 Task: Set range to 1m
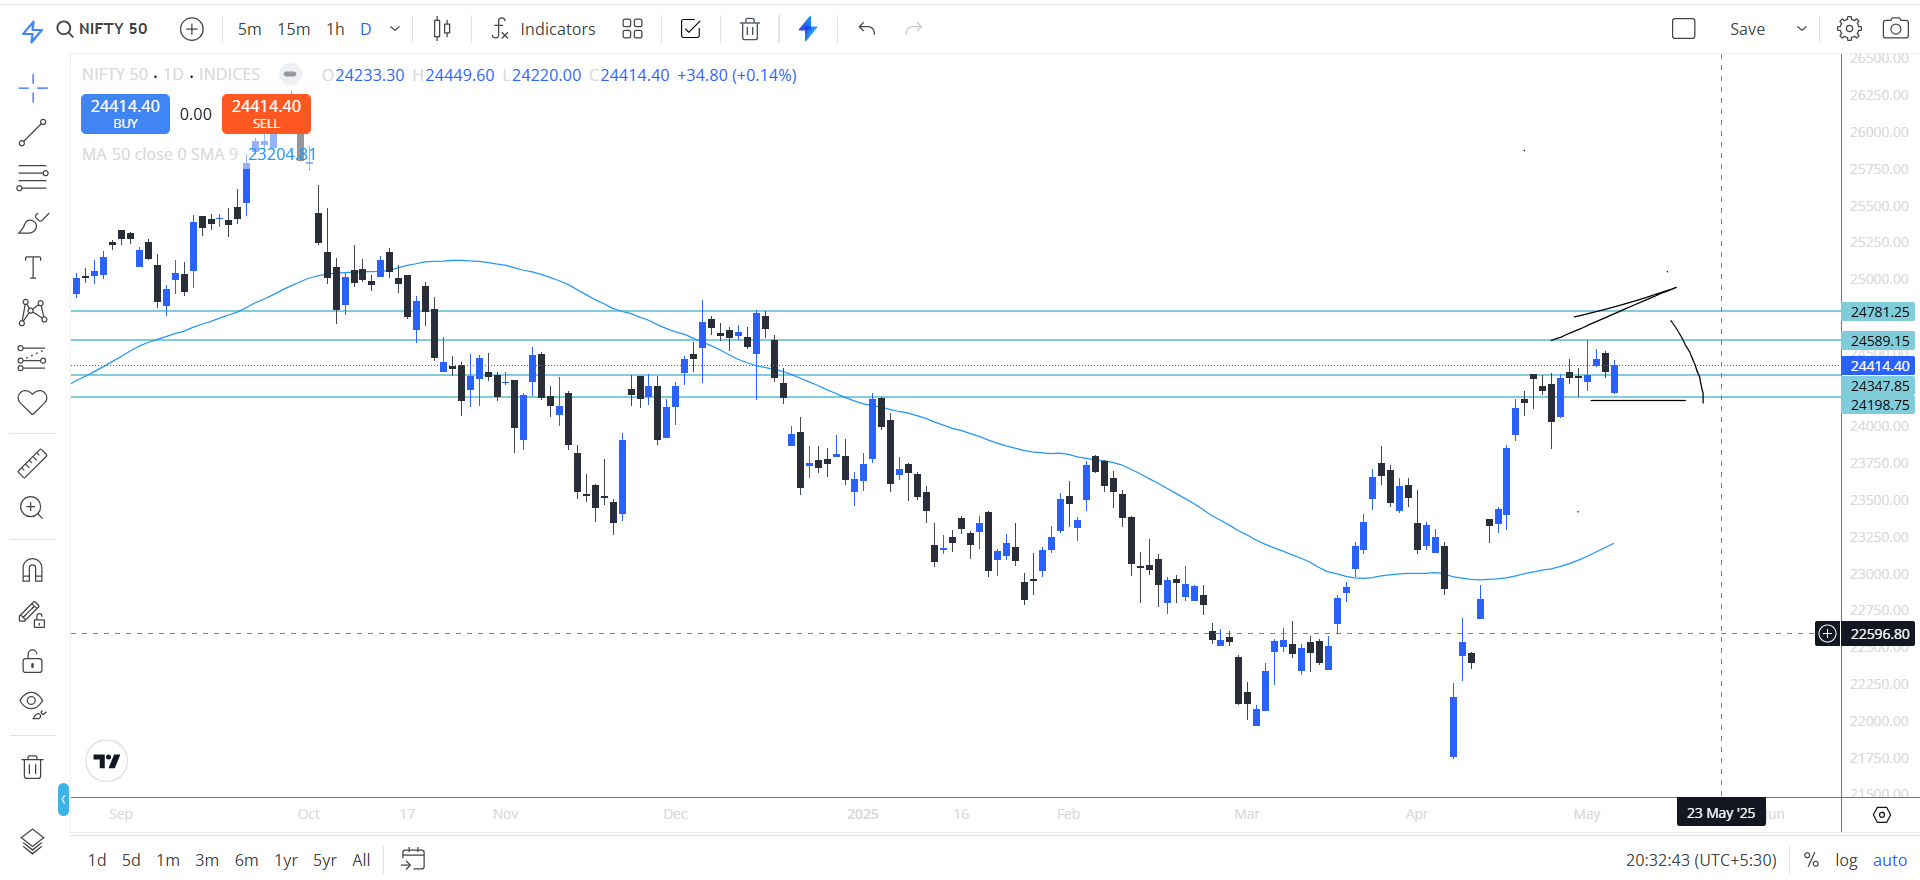[168, 860]
